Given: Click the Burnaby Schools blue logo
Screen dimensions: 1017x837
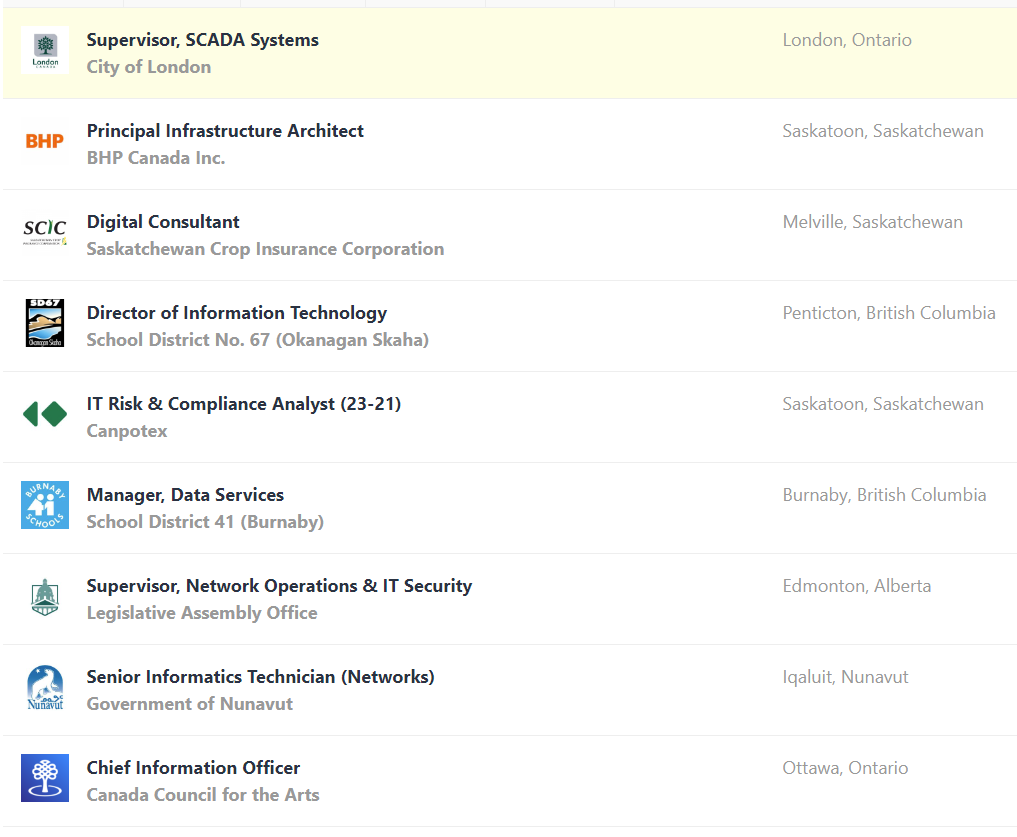Looking at the screenshot, I should pos(45,505).
